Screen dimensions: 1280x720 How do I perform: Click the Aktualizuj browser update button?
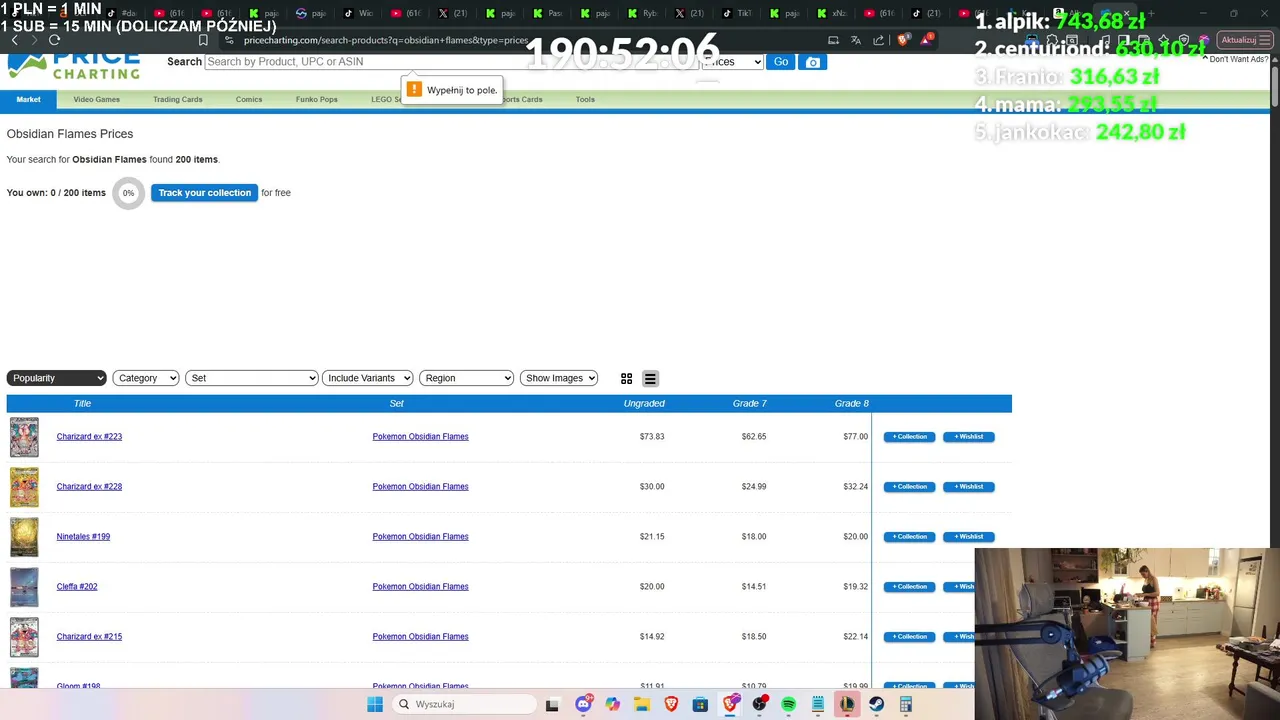(x=1243, y=40)
